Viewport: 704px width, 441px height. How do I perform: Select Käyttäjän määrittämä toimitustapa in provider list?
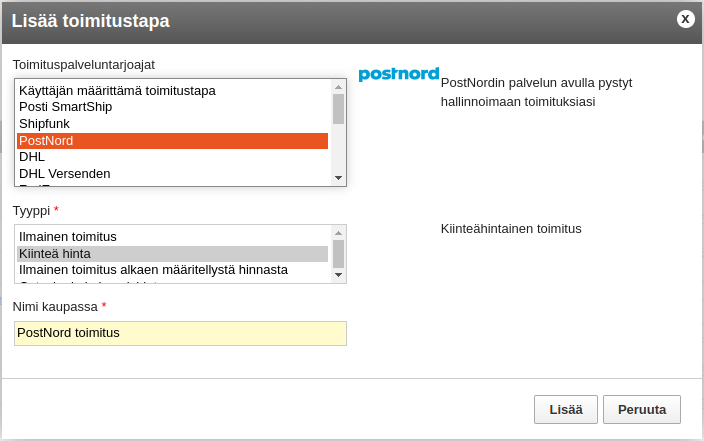point(172,91)
